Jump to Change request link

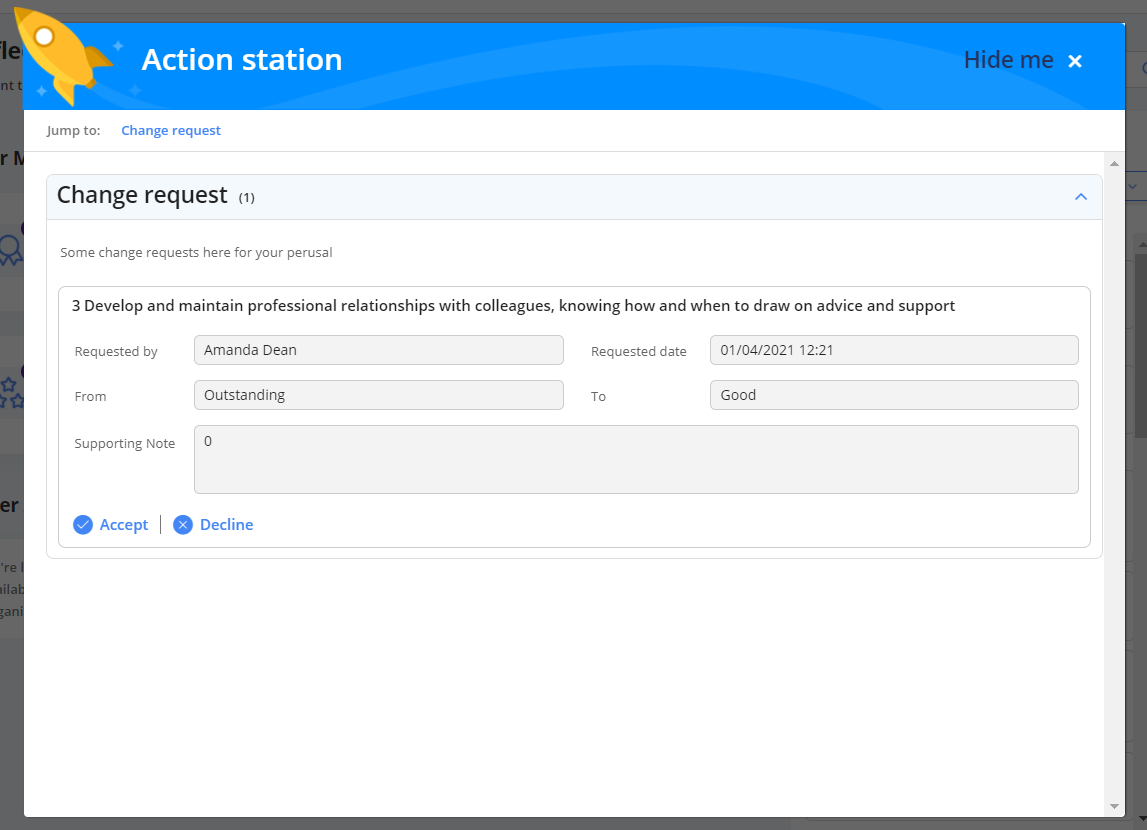pos(170,130)
